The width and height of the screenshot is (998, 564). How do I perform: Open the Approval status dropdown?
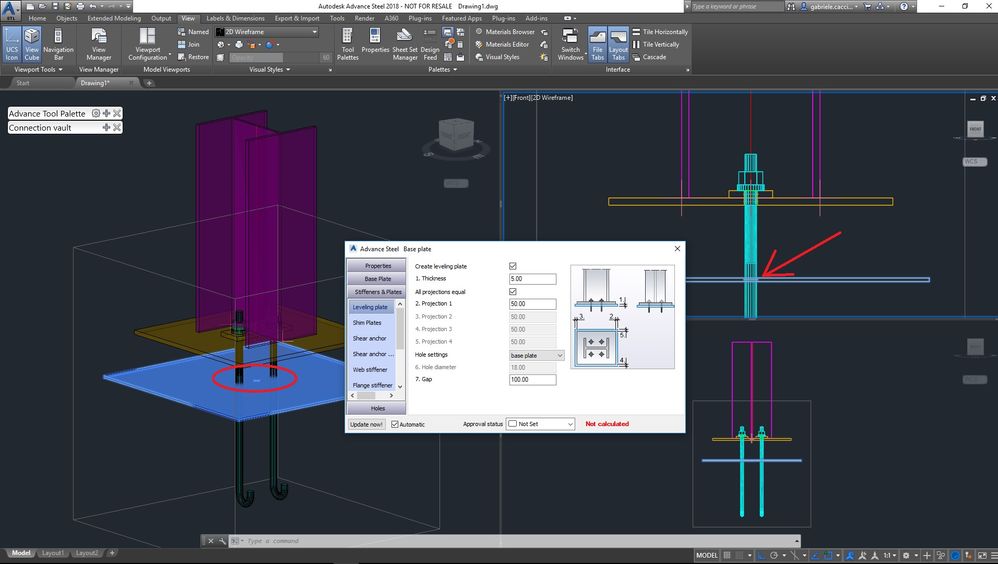coord(540,424)
